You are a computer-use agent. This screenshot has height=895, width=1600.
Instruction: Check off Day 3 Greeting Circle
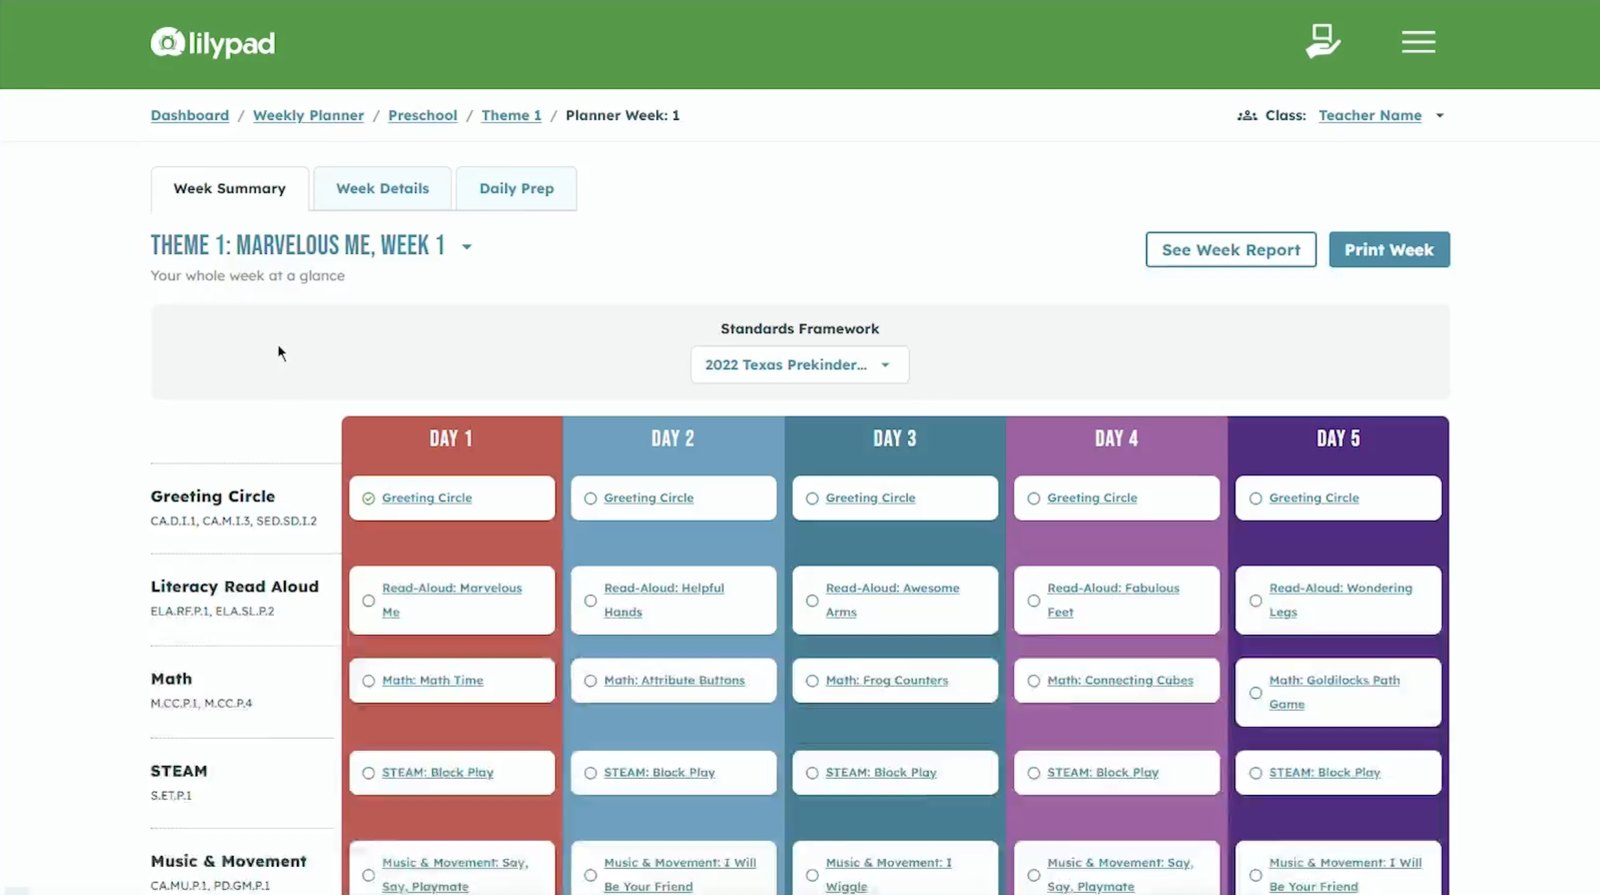(812, 498)
